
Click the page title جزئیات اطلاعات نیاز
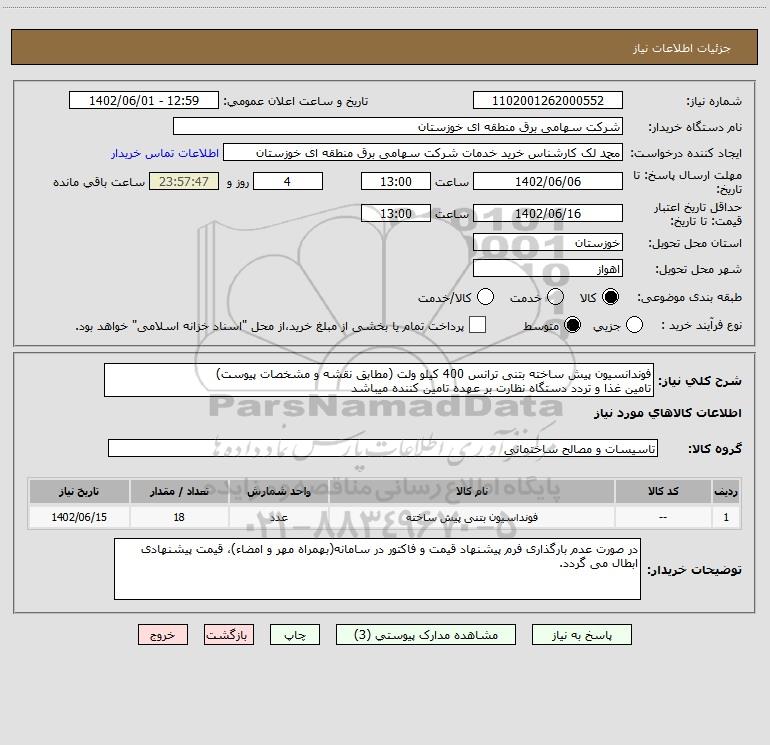[682, 48]
